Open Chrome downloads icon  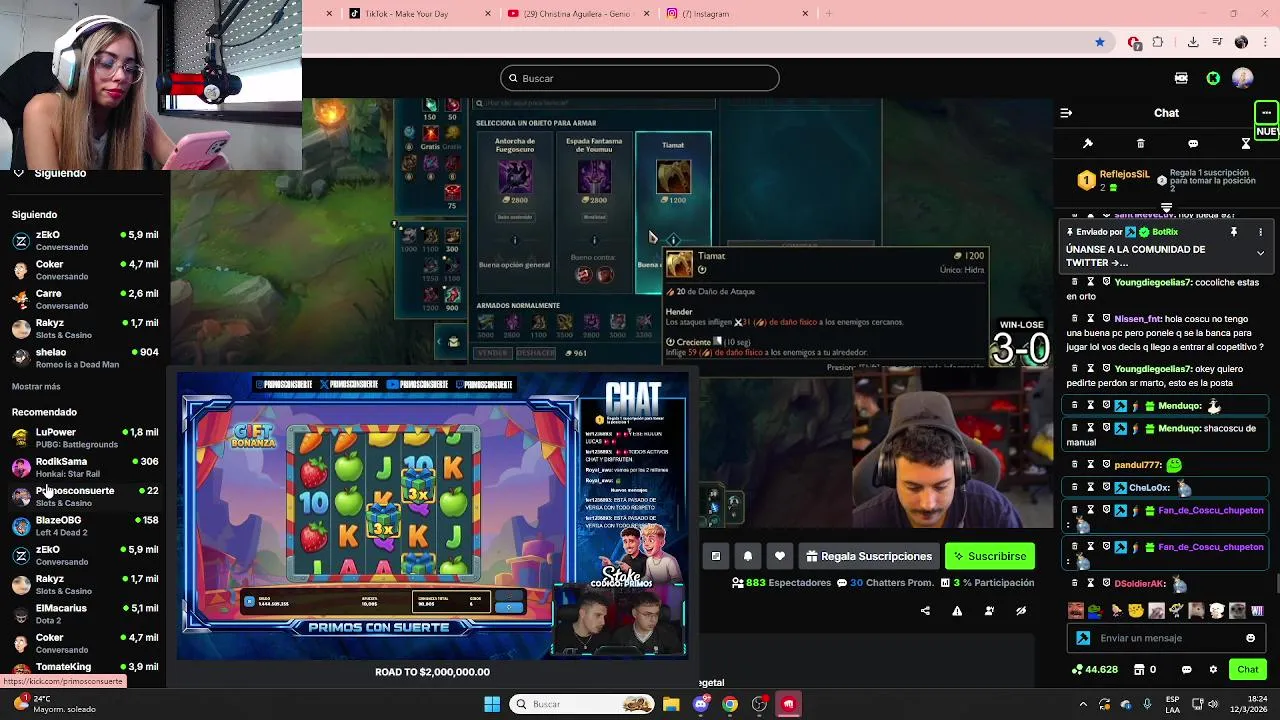(1193, 42)
